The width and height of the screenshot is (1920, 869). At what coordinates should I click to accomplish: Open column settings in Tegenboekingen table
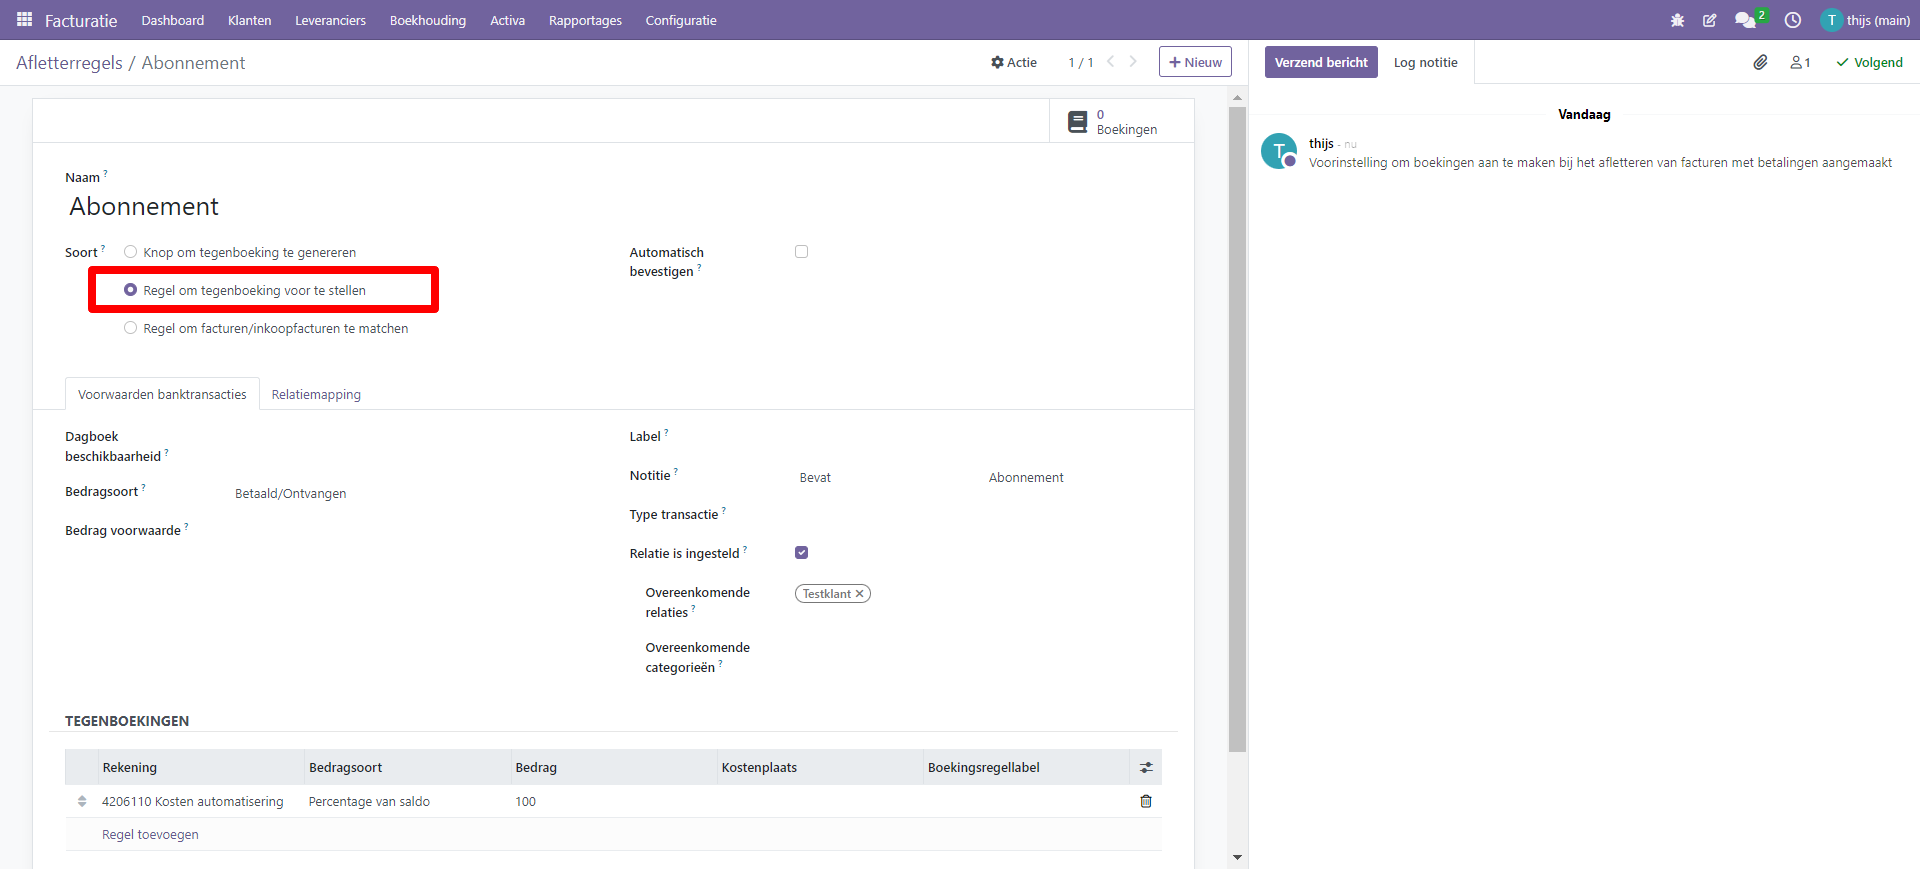tap(1146, 767)
